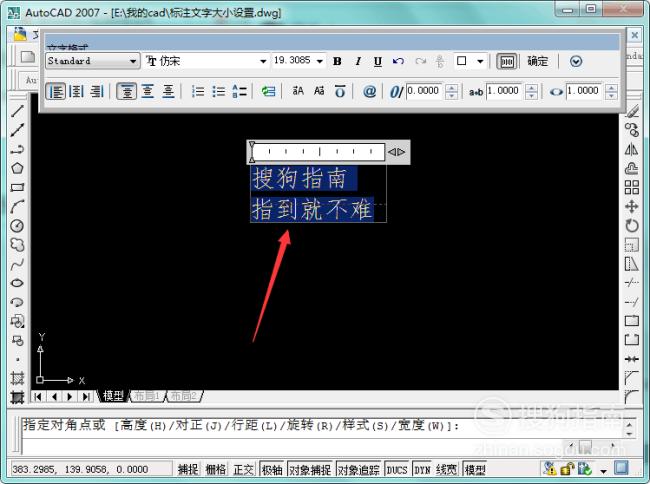Set paragraph center alignment

coord(76,91)
